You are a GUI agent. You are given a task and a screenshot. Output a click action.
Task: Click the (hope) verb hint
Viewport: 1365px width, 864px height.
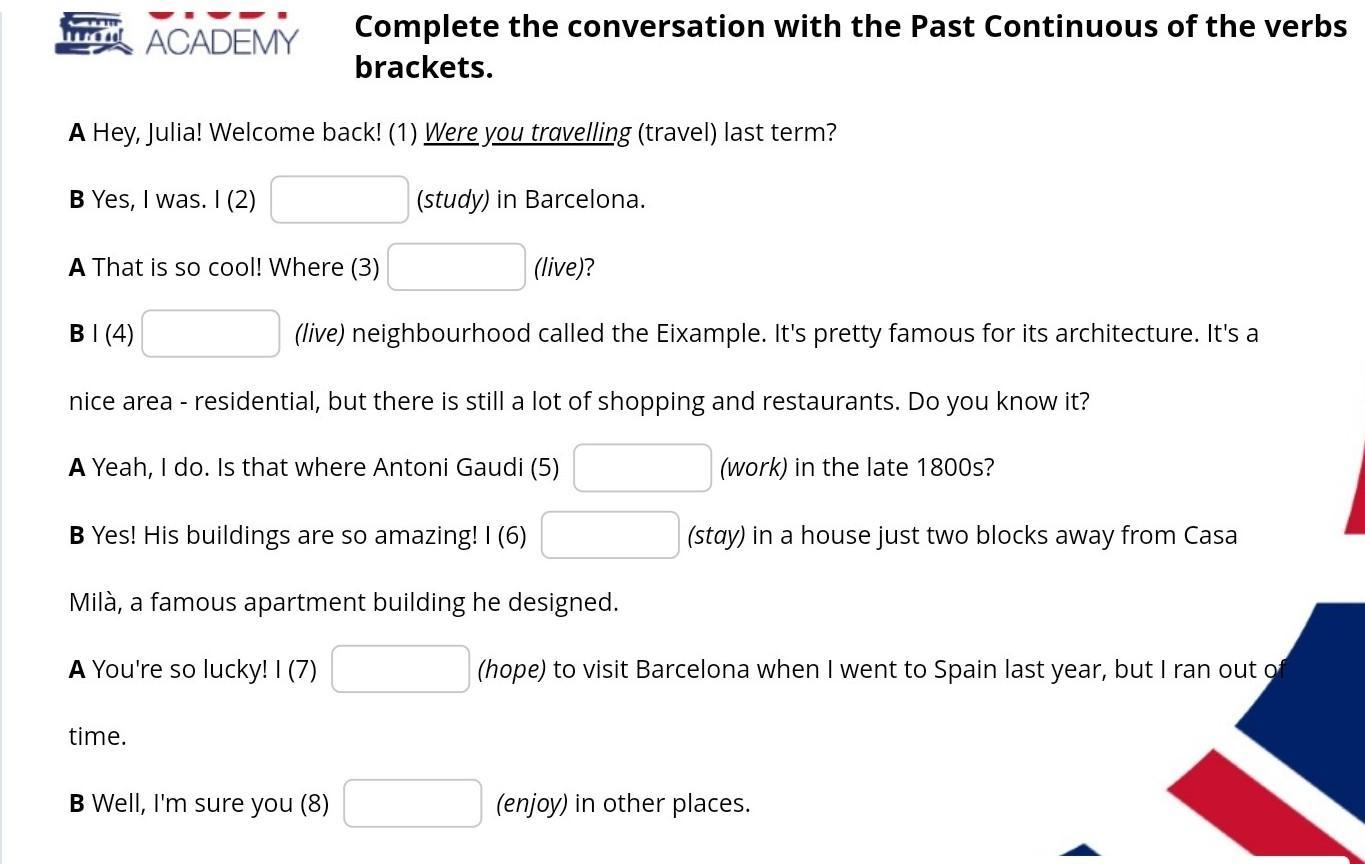(x=511, y=670)
